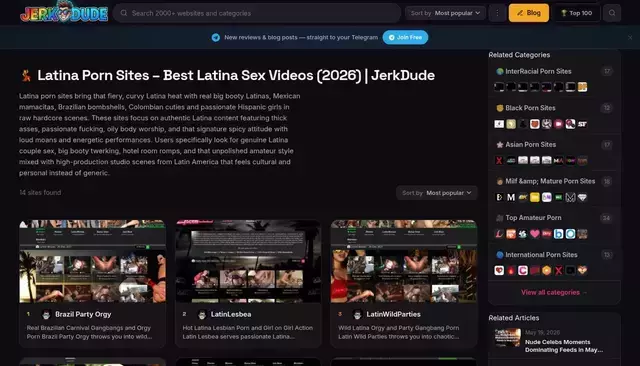Click the pink 'C' site icon in International row
The image size is (640, 366).
[x=523, y=271]
